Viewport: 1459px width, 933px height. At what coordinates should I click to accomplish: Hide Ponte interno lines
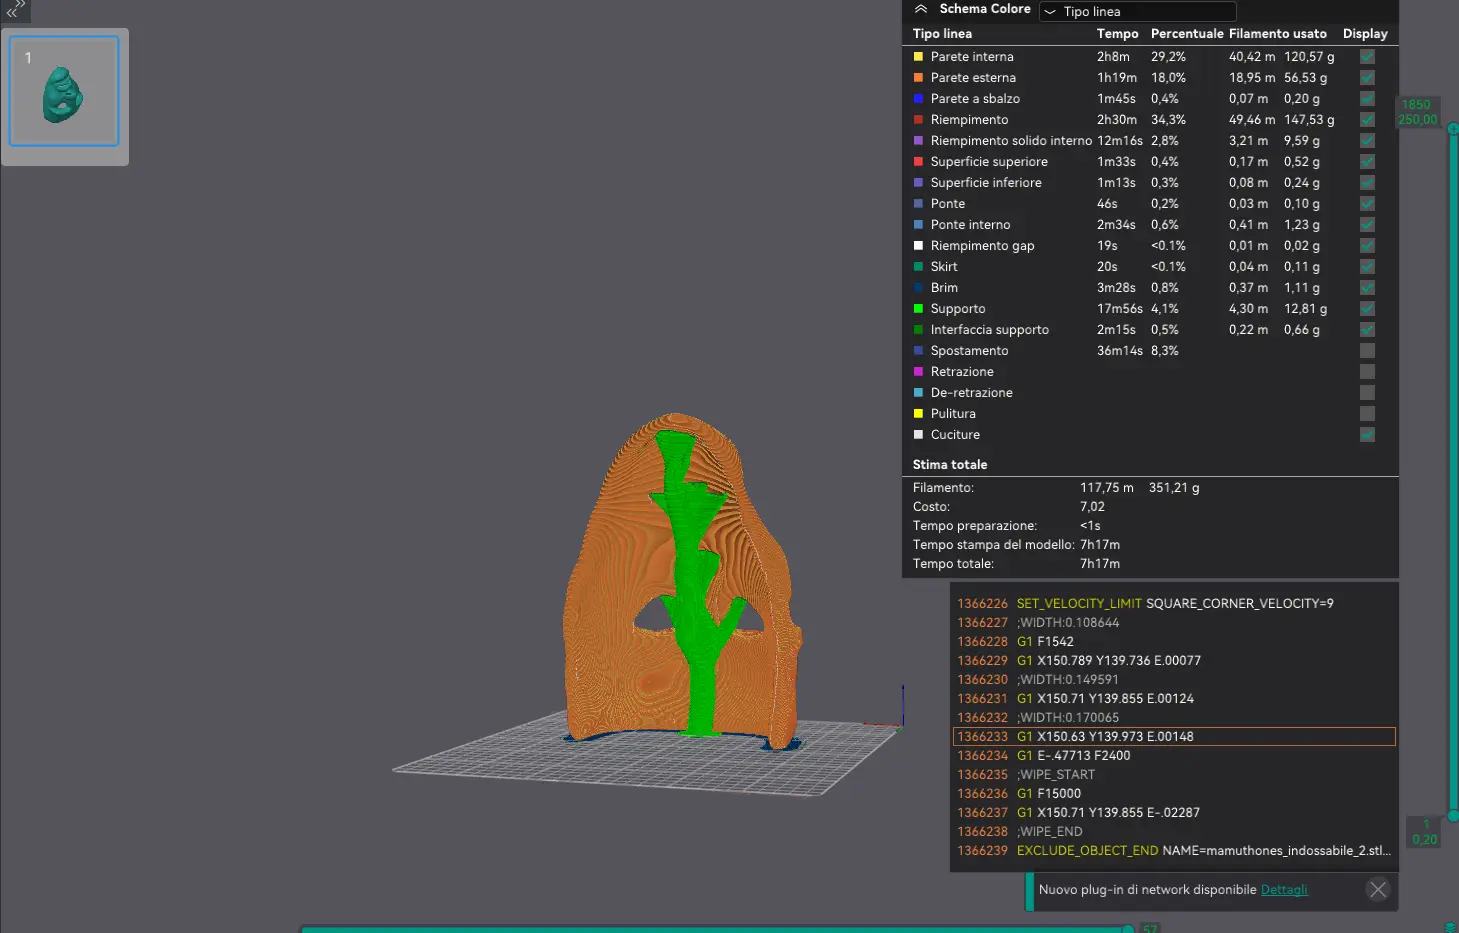(x=1367, y=225)
